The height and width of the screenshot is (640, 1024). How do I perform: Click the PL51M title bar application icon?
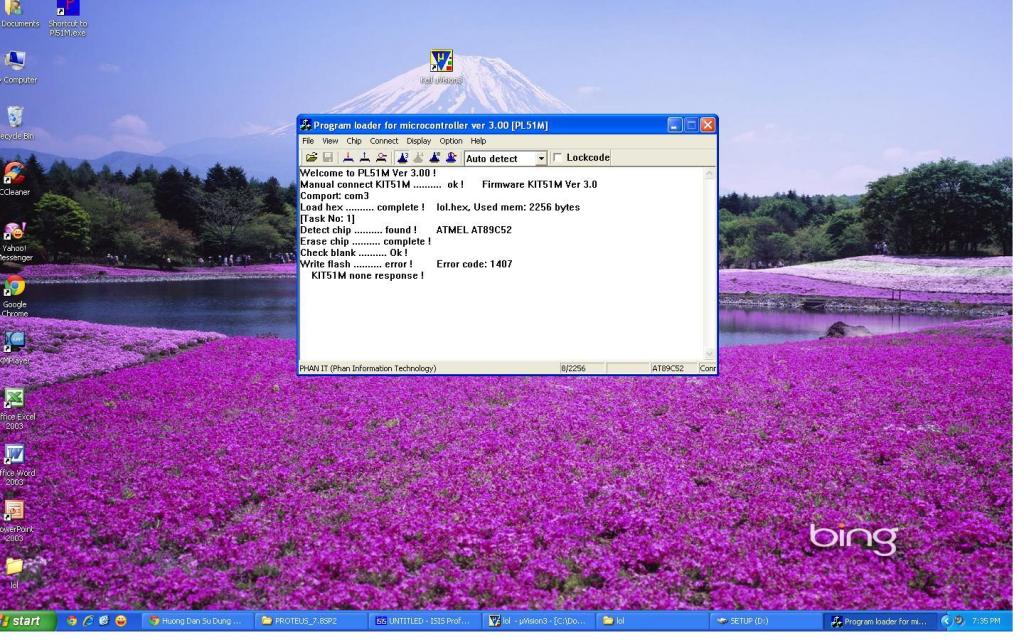pyautogui.click(x=306, y=125)
